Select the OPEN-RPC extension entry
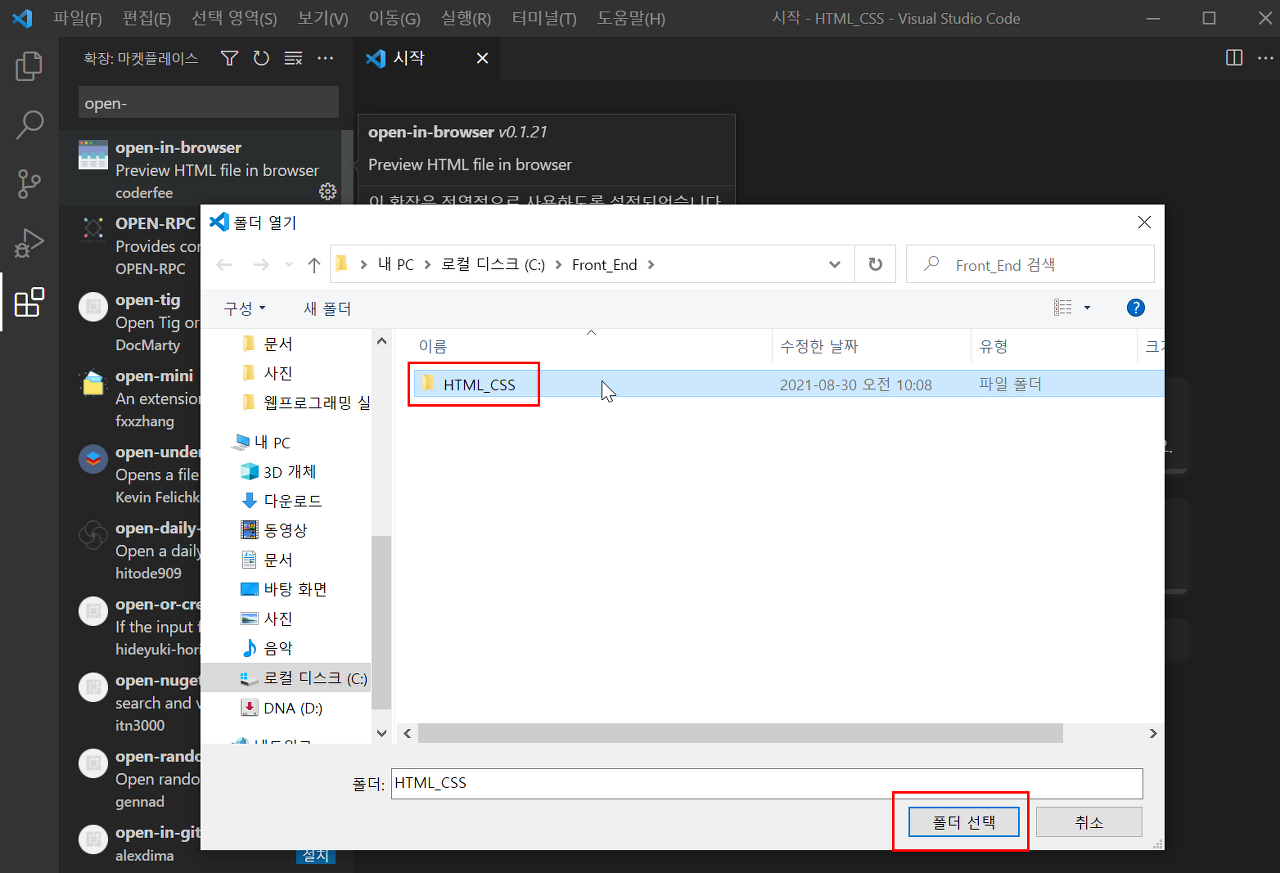1280x873 pixels. (x=130, y=245)
